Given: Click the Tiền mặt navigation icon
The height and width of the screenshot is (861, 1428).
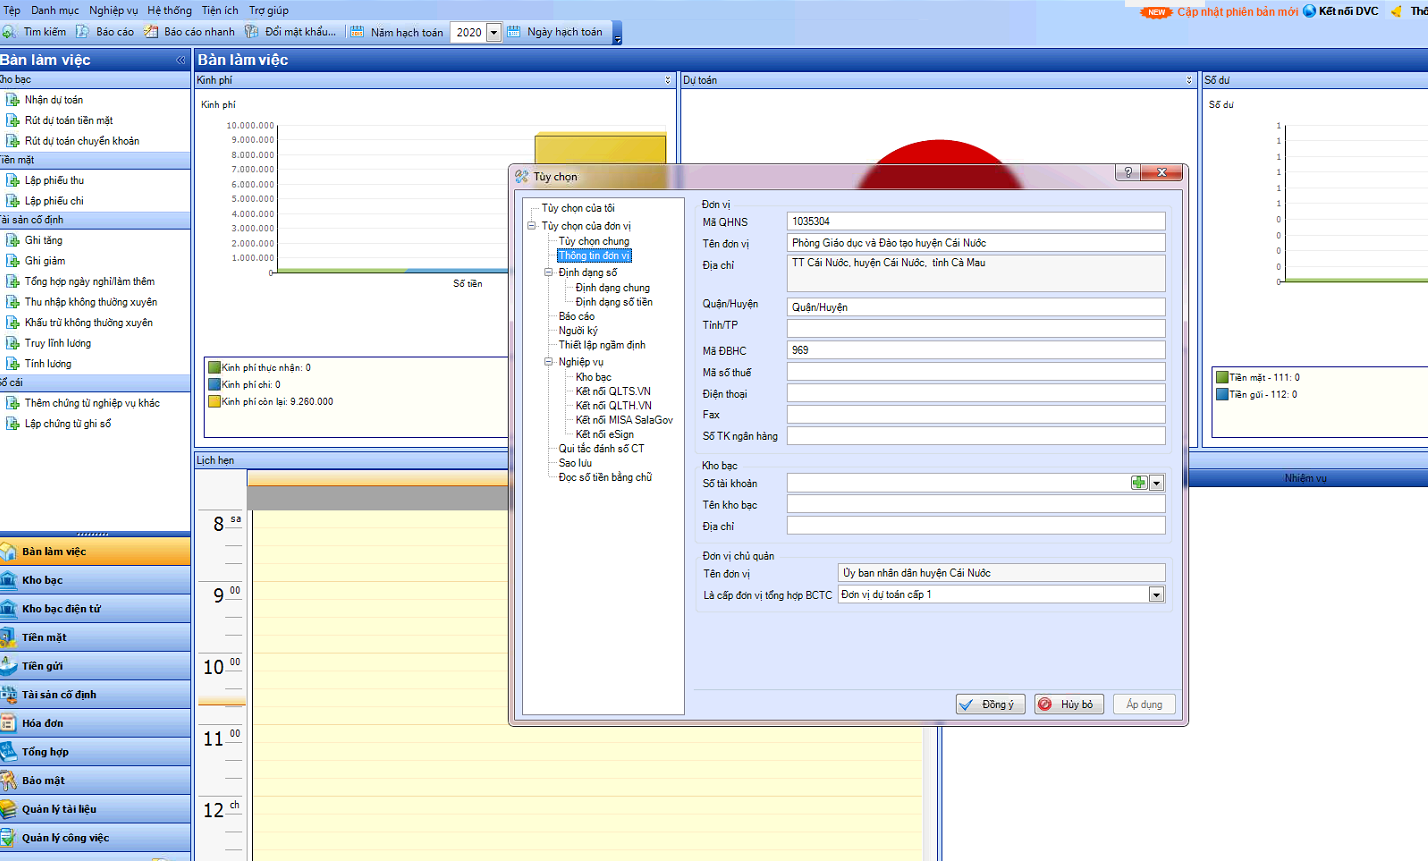Looking at the screenshot, I should [x=8, y=637].
